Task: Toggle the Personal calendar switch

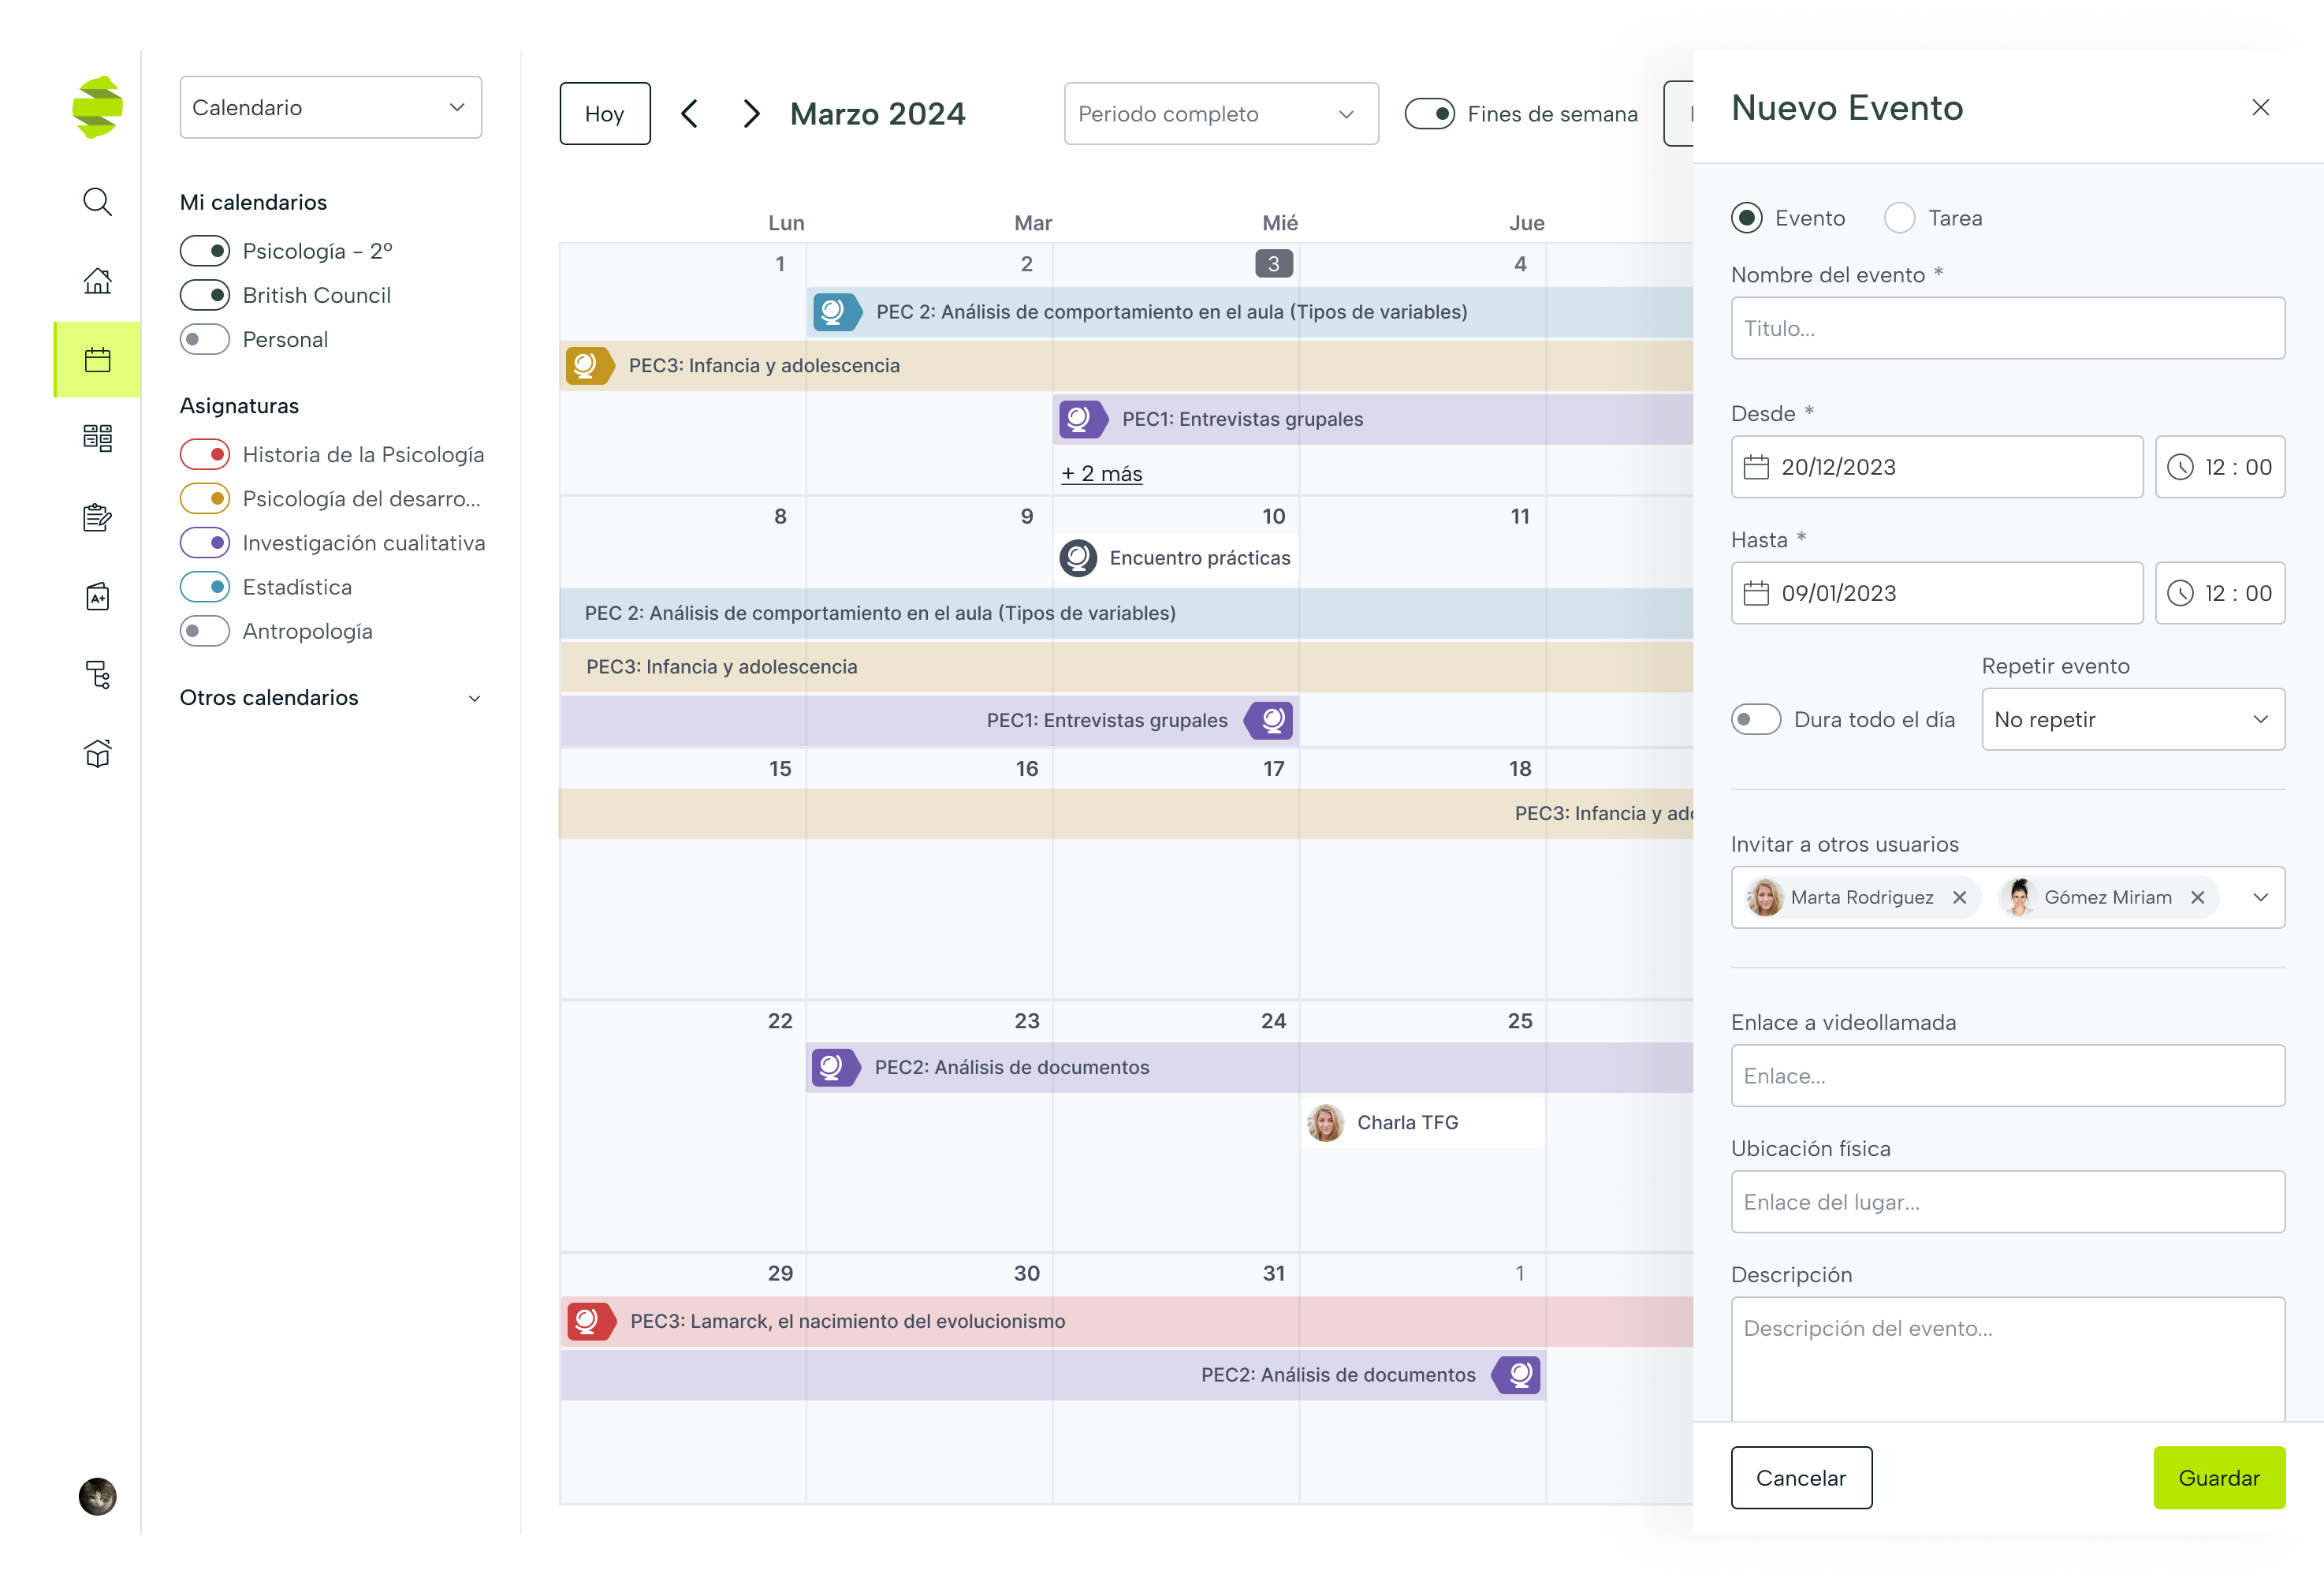Action: pyautogui.click(x=205, y=339)
